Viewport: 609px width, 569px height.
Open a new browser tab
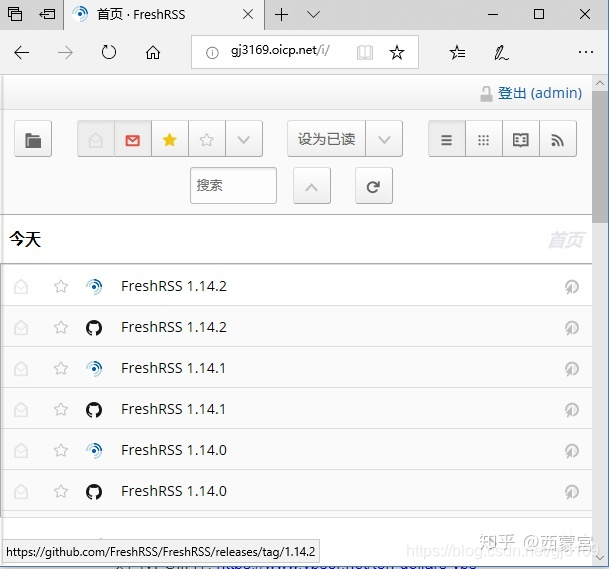click(282, 15)
